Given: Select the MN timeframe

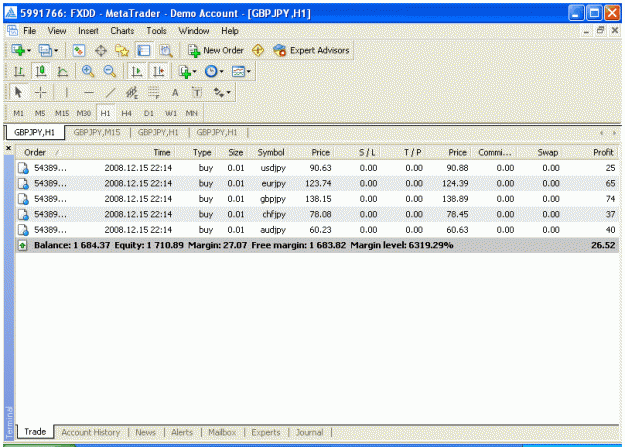Looking at the screenshot, I should tap(191, 113).
